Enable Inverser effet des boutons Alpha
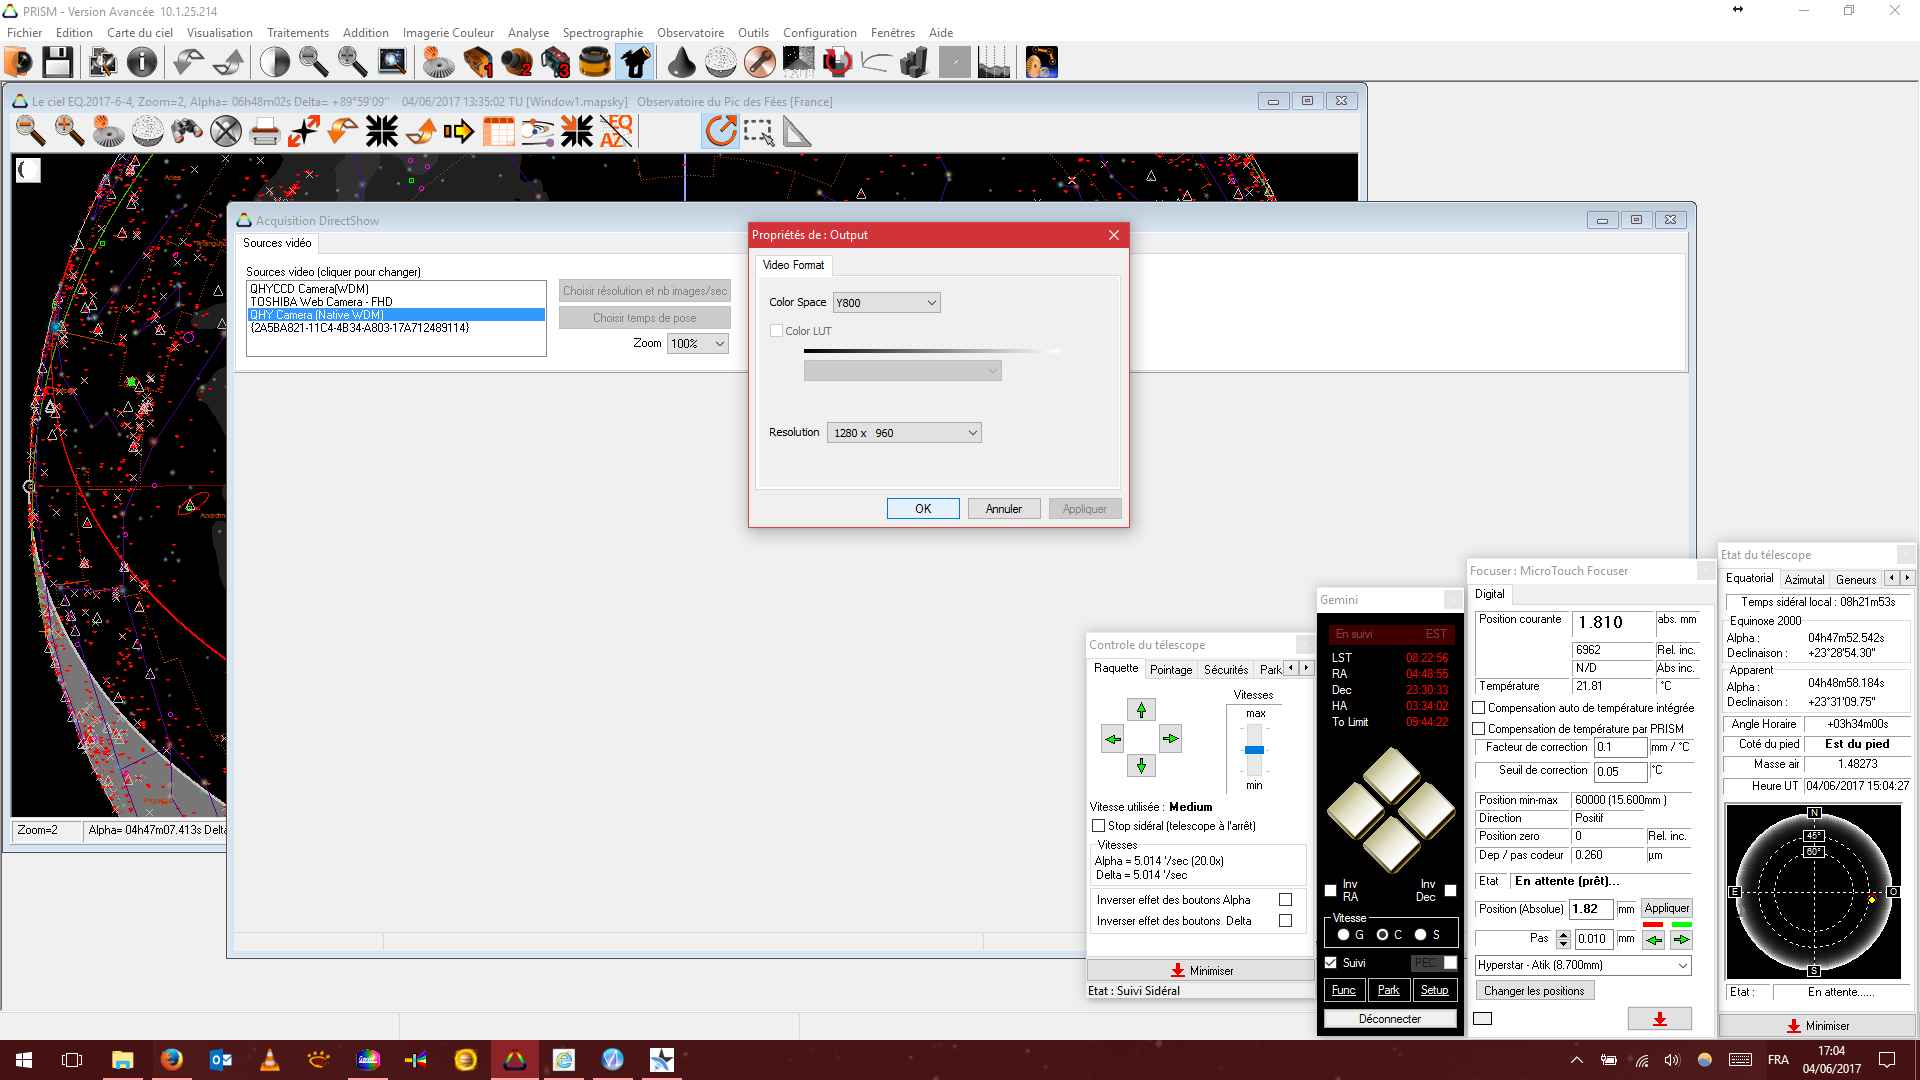Image resolution: width=1920 pixels, height=1080 pixels. tap(1285, 900)
